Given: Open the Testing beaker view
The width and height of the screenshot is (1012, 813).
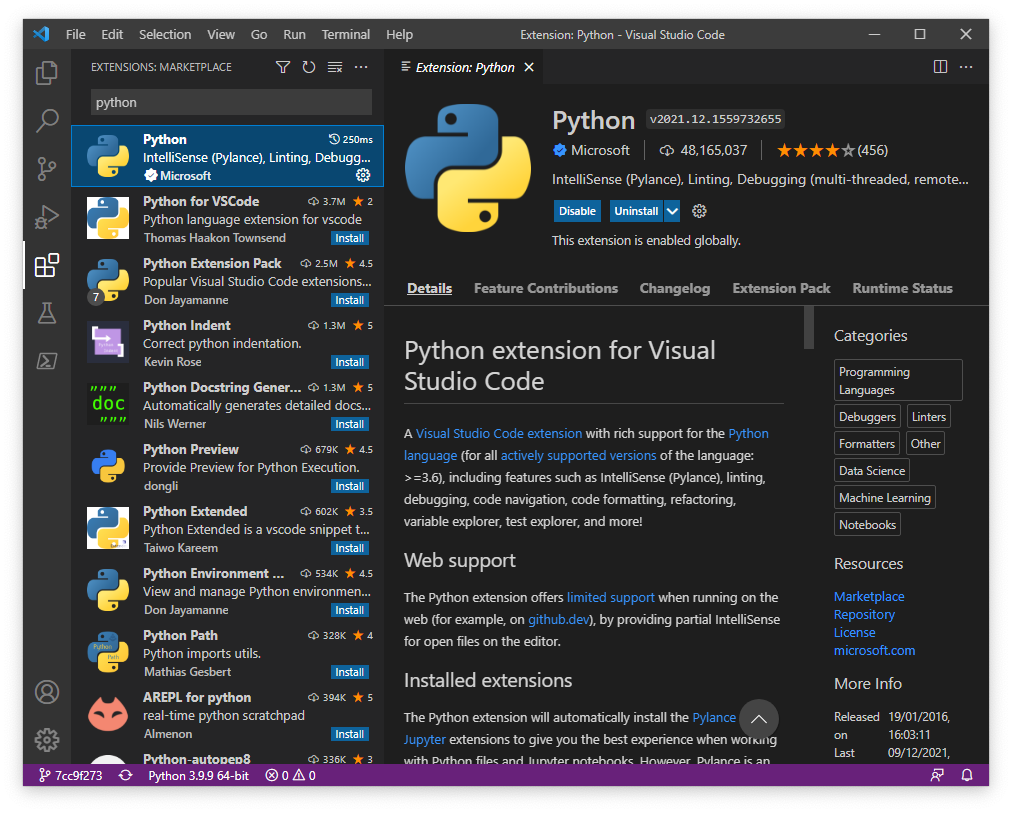Looking at the screenshot, I should (46, 313).
